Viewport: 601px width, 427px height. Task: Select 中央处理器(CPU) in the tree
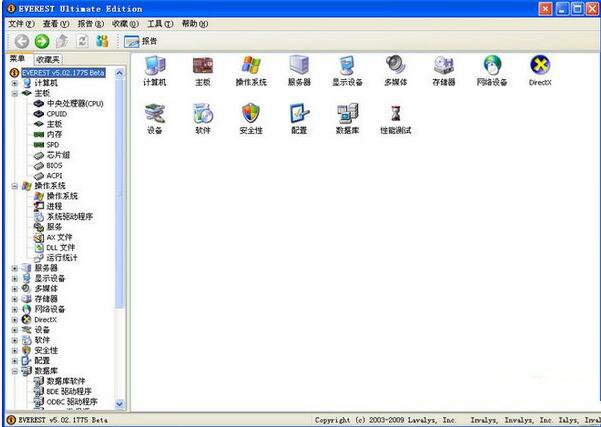pos(75,103)
